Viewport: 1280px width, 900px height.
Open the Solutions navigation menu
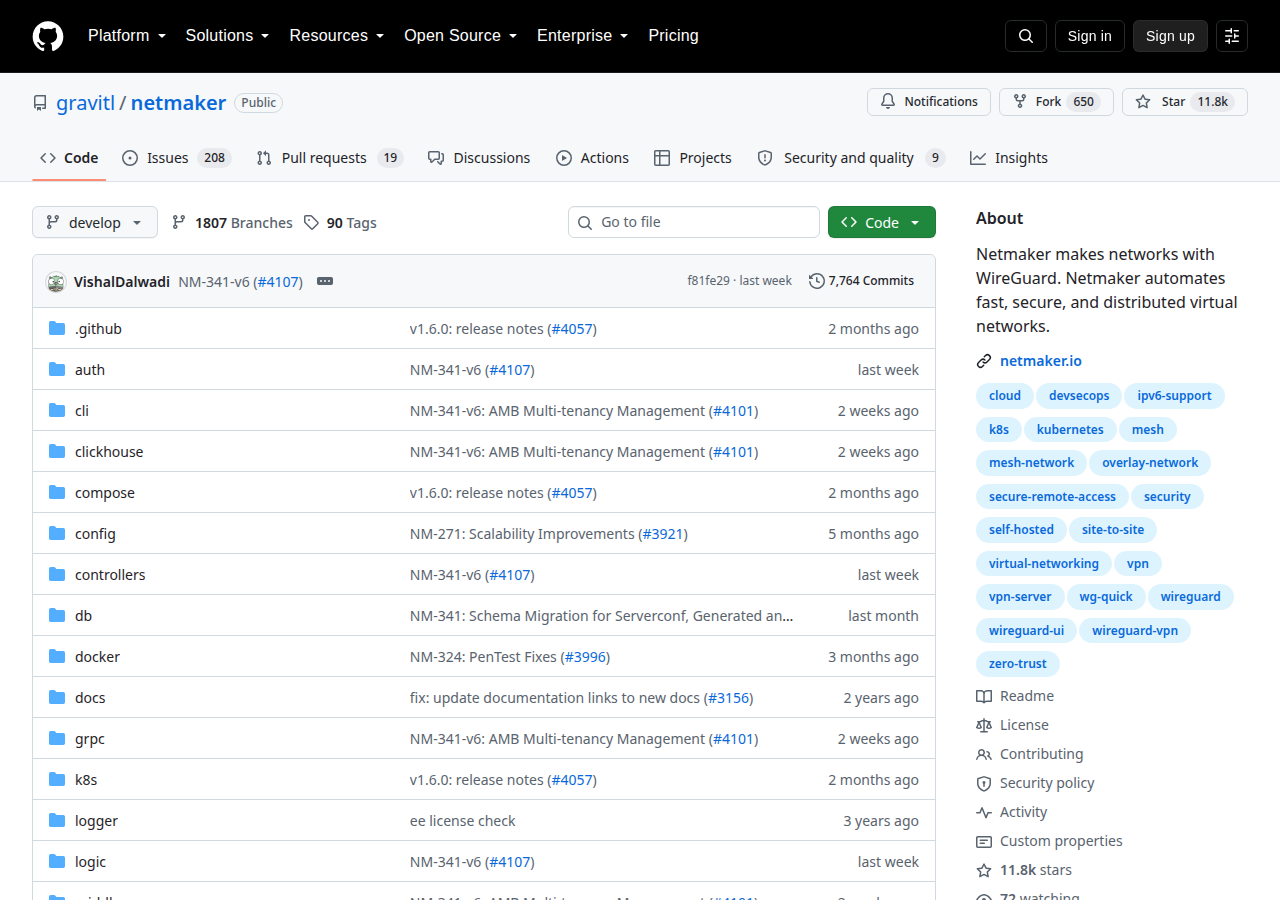[x=227, y=36]
